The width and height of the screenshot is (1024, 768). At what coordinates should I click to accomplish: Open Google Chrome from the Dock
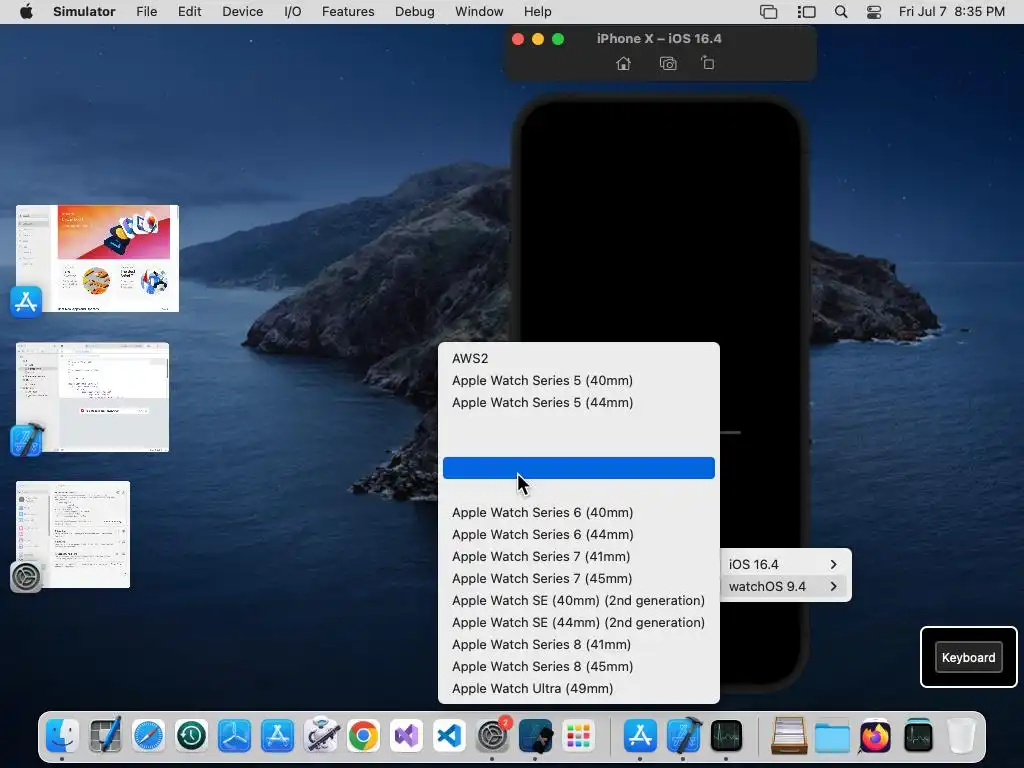click(364, 735)
